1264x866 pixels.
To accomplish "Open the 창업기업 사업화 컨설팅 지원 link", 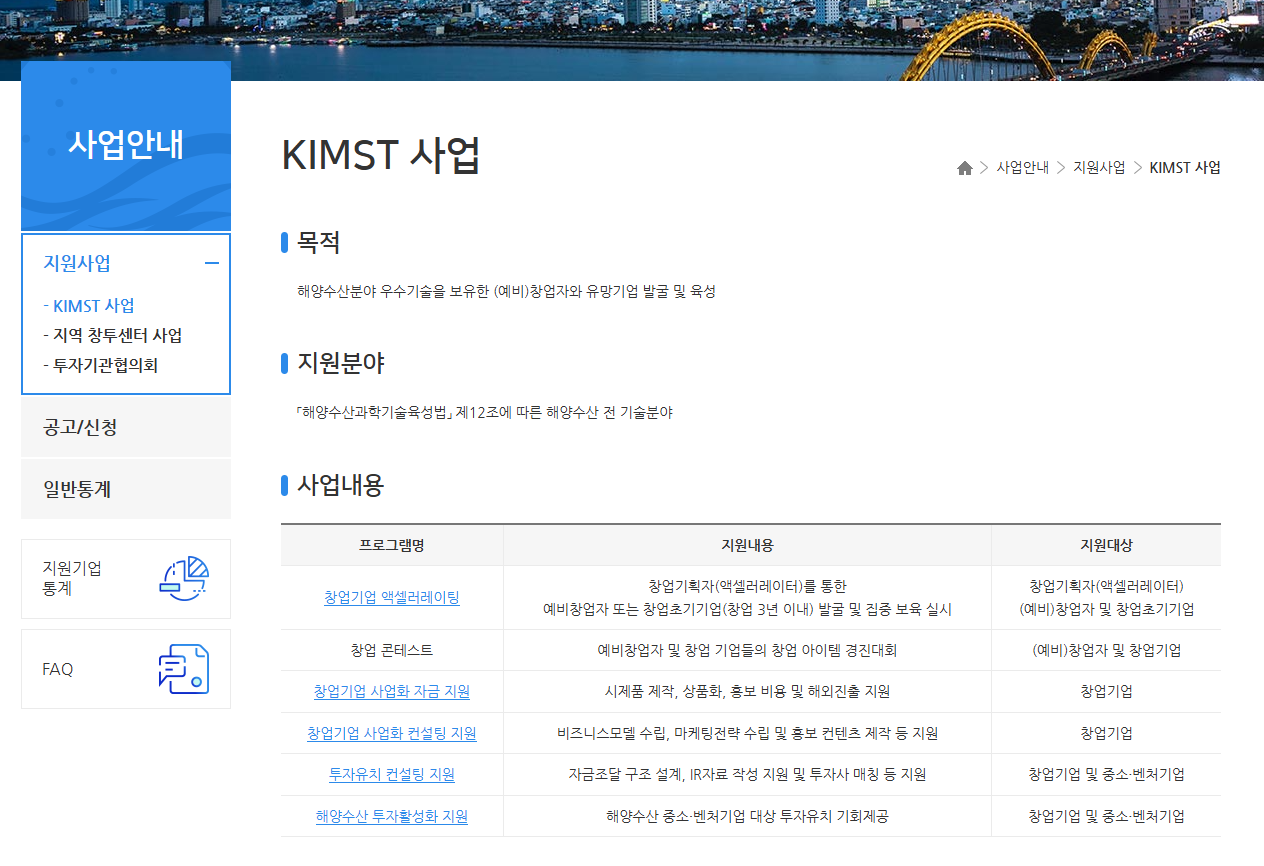I will point(392,733).
